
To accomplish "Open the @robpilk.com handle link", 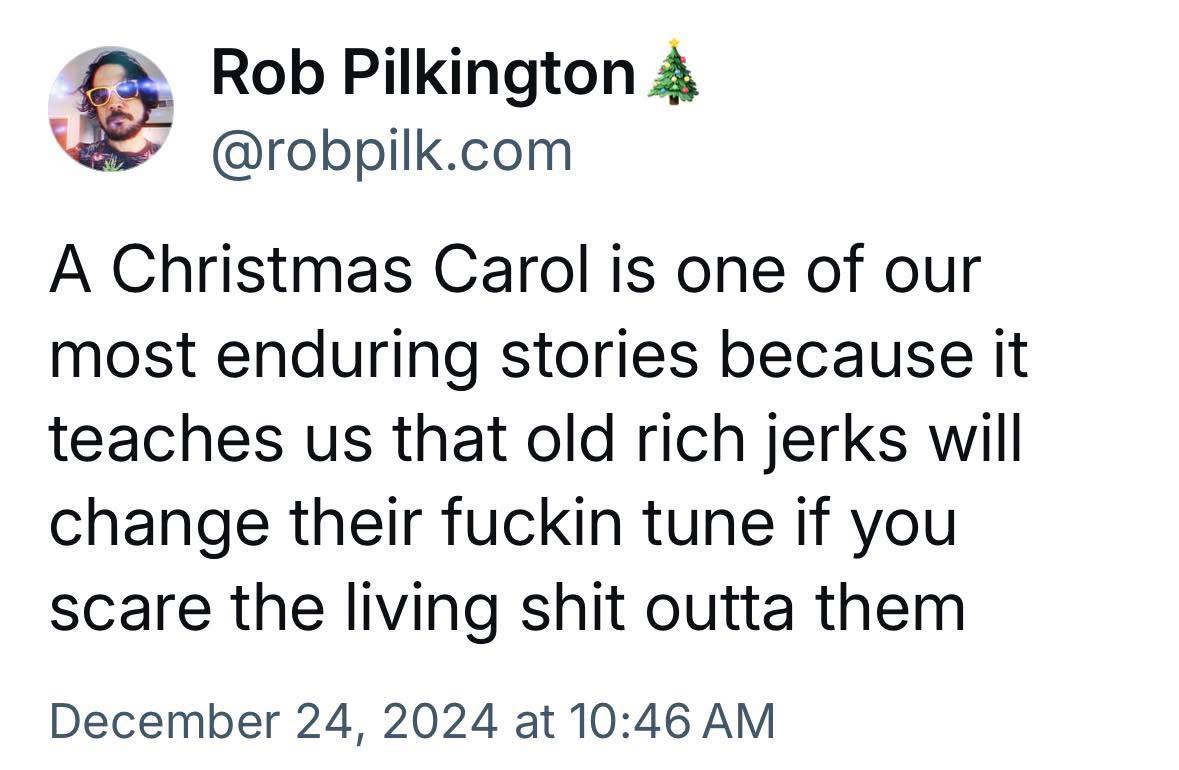I will pos(391,152).
